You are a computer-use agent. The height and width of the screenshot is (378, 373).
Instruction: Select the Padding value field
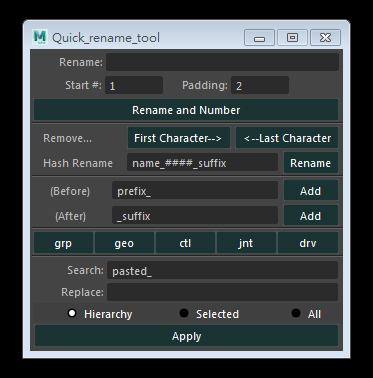260,85
